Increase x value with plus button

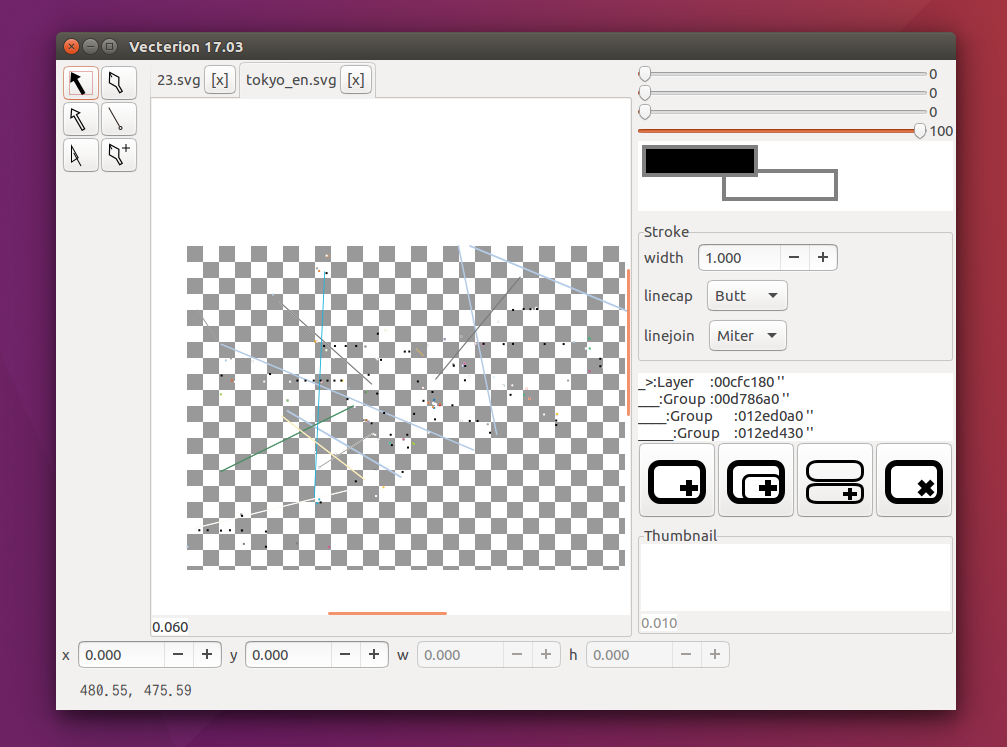(207, 655)
